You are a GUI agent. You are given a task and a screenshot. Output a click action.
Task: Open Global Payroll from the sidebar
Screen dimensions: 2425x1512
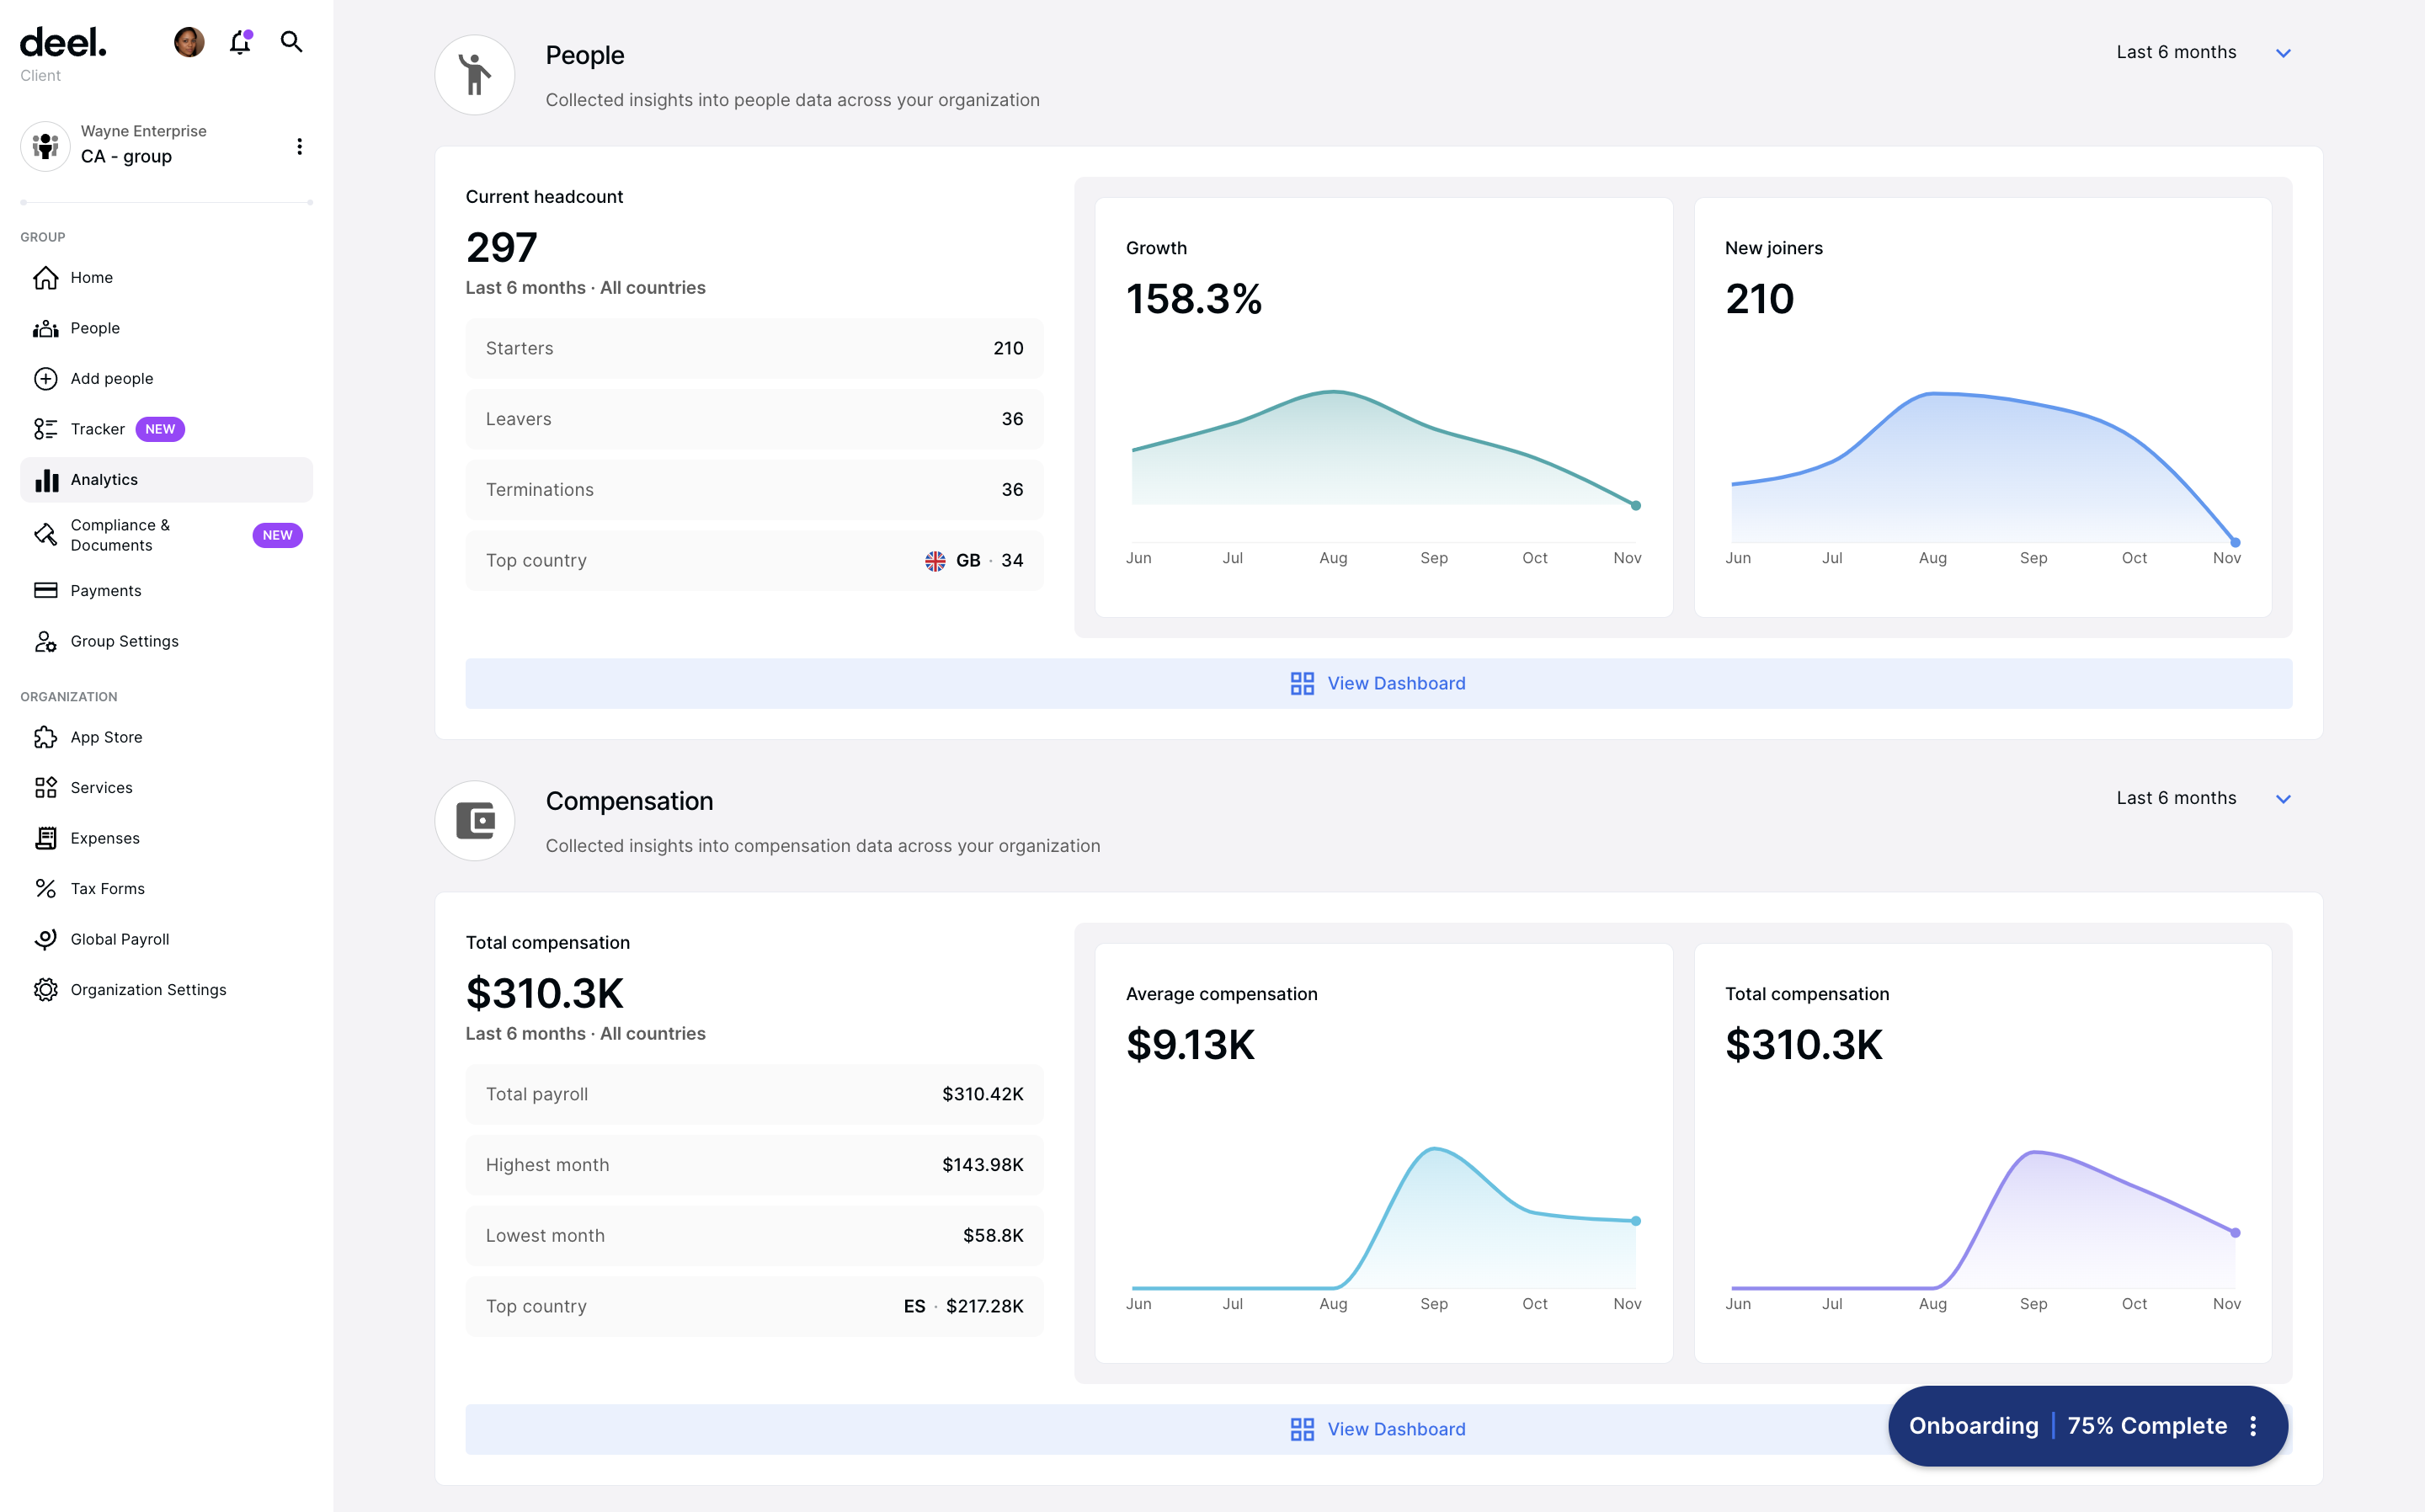(x=120, y=939)
